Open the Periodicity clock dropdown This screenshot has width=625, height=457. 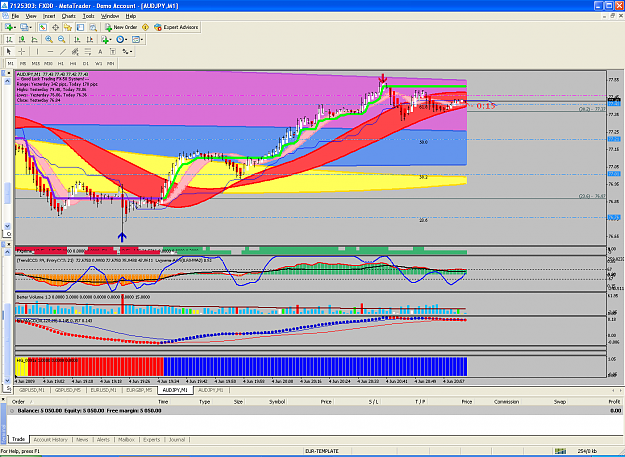click(122, 39)
